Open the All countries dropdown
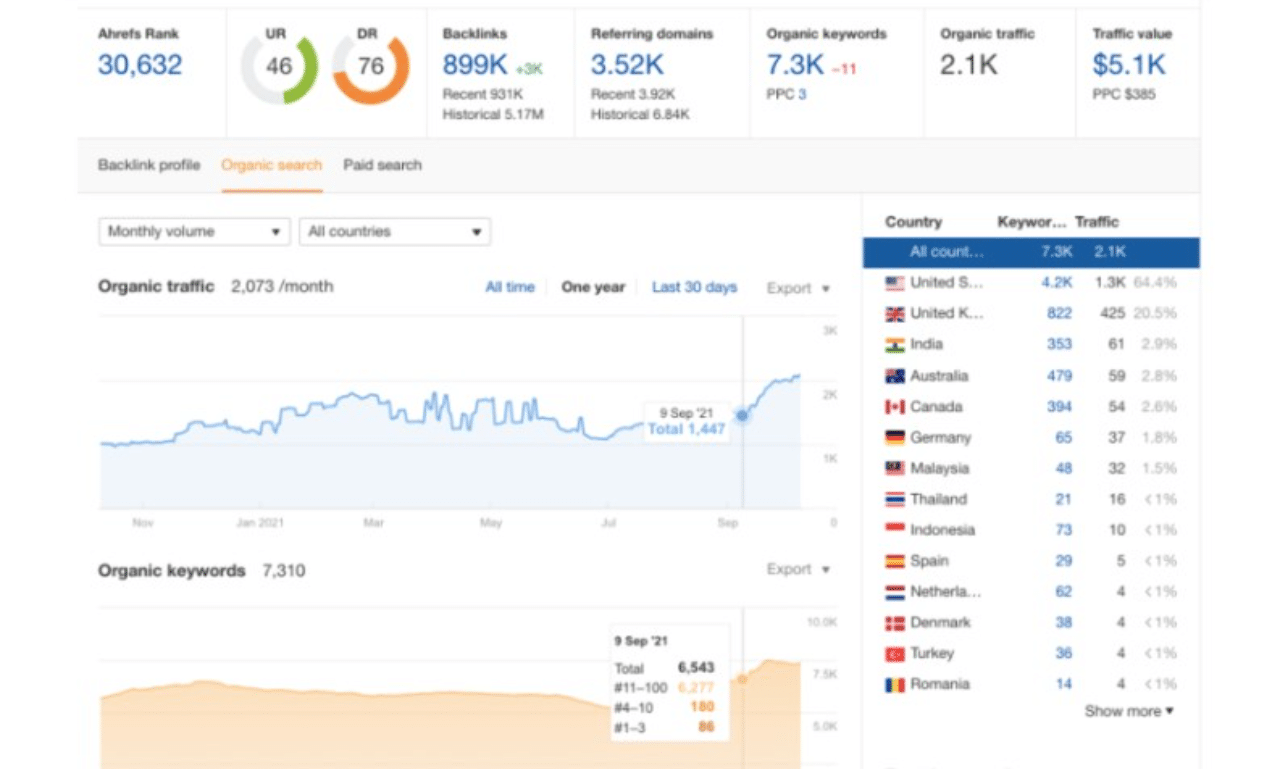Viewport: 1280px width, 769px height. tap(394, 232)
